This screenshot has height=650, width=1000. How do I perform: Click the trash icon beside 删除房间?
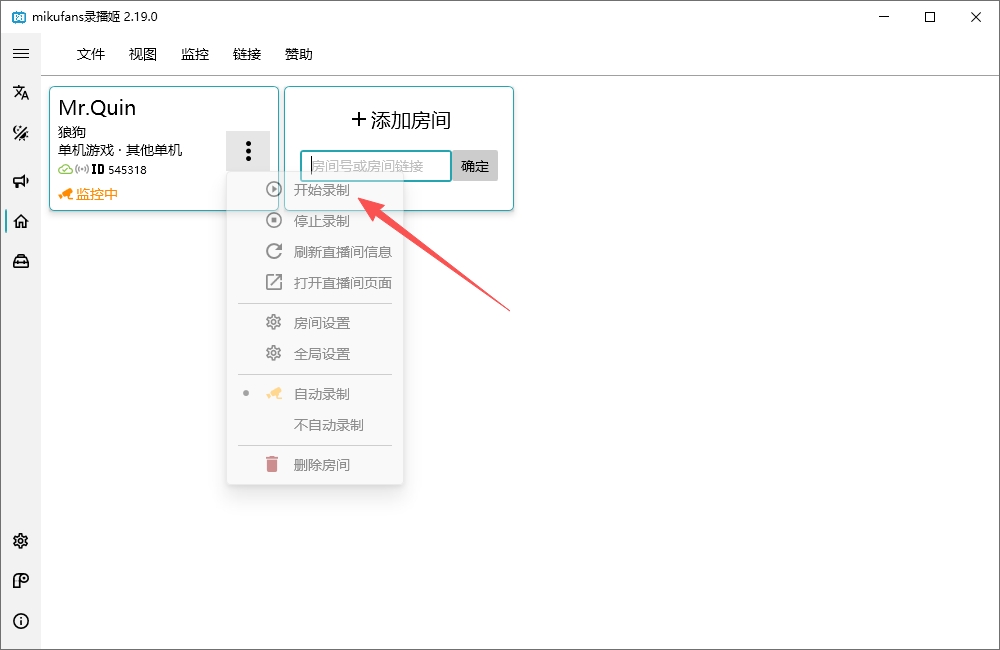[272, 464]
